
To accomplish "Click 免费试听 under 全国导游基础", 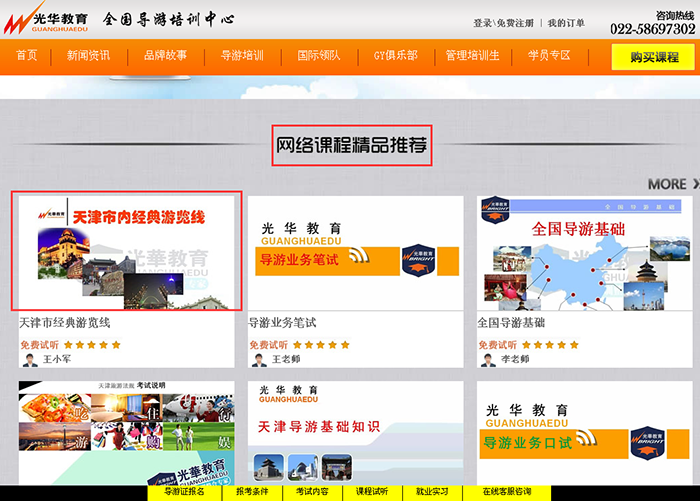I will click(497, 345).
